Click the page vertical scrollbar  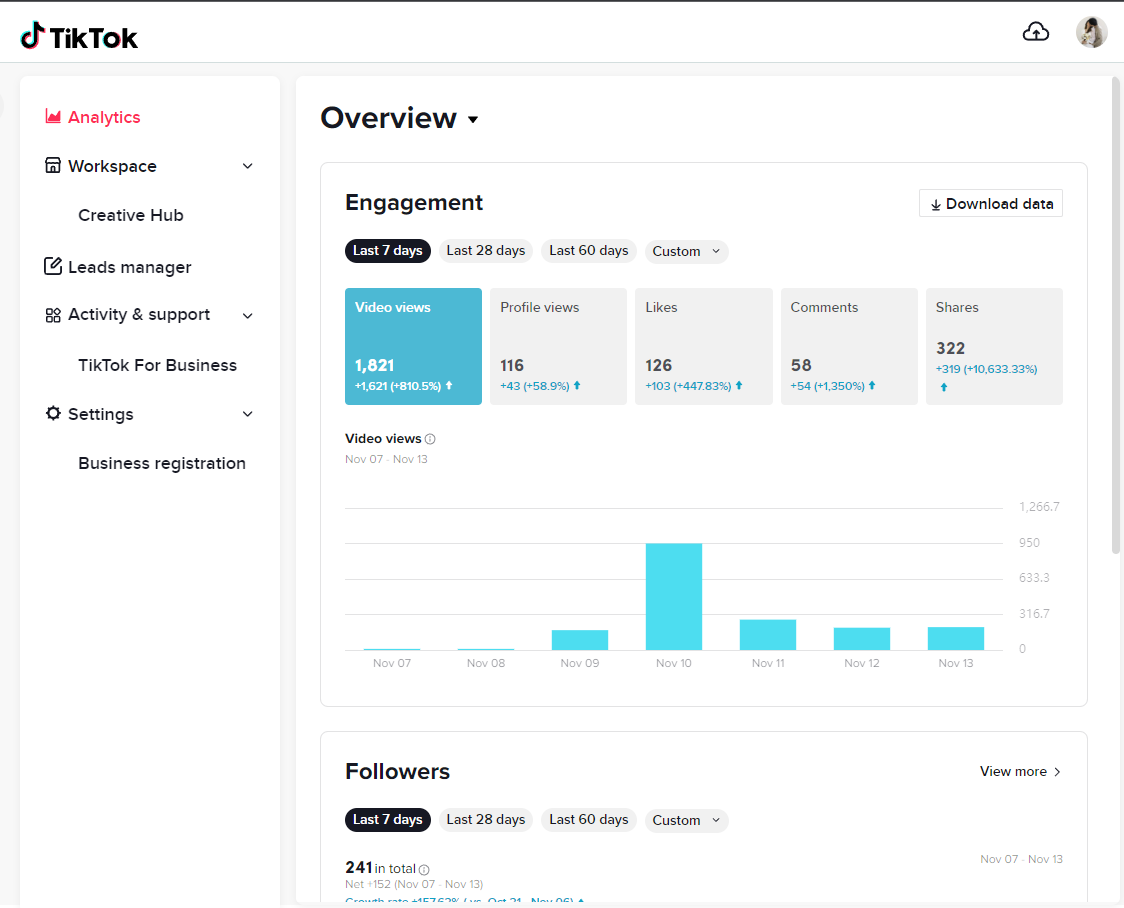pos(1115,315)
